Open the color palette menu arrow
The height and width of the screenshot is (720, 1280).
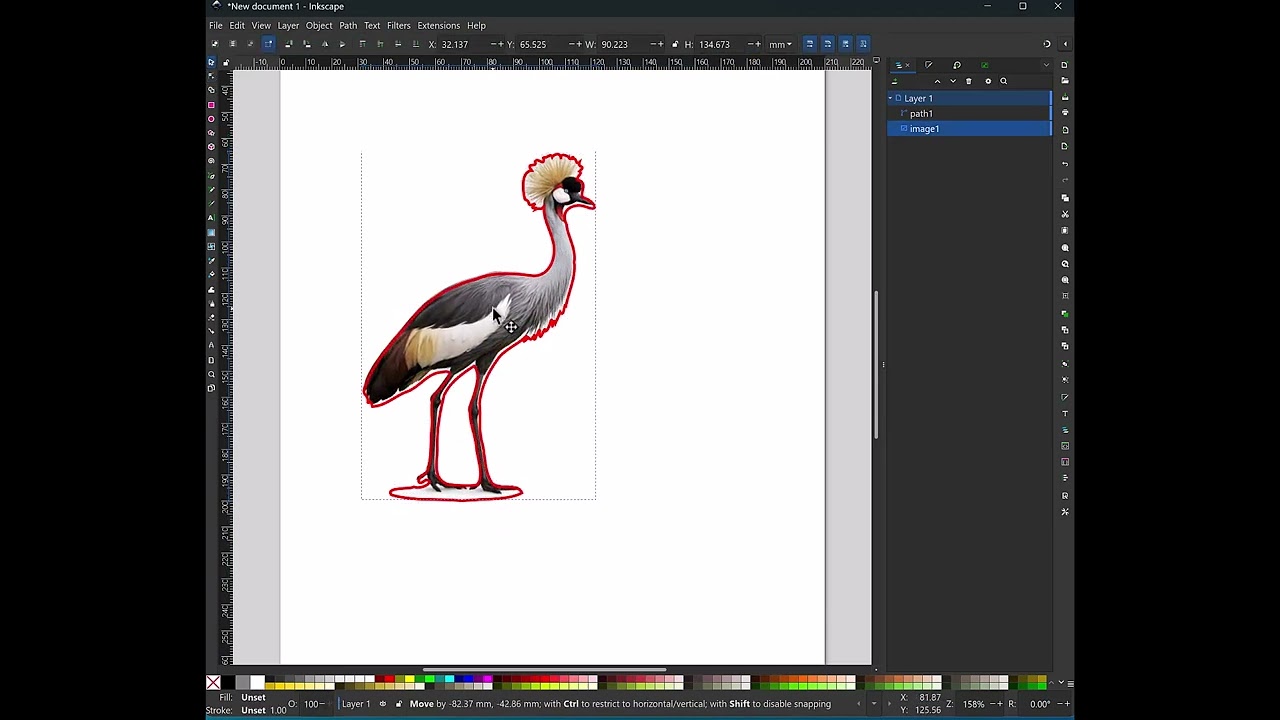1070,683
